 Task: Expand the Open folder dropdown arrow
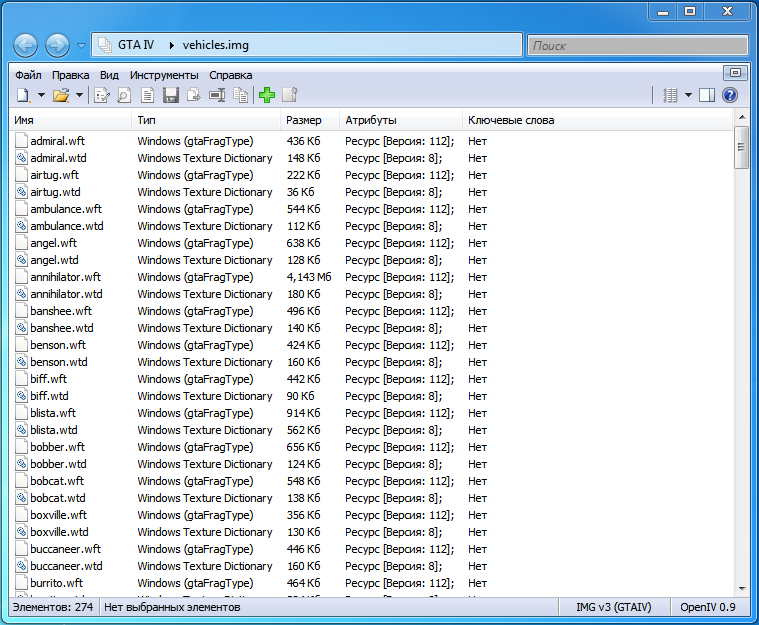79,95
